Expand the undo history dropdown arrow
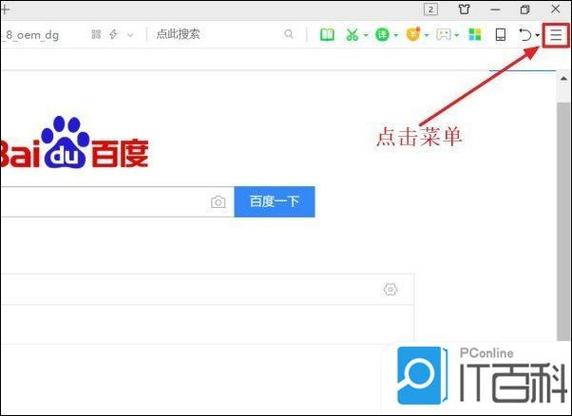This screenshot has height=416, width=572. tap(537, 35)
